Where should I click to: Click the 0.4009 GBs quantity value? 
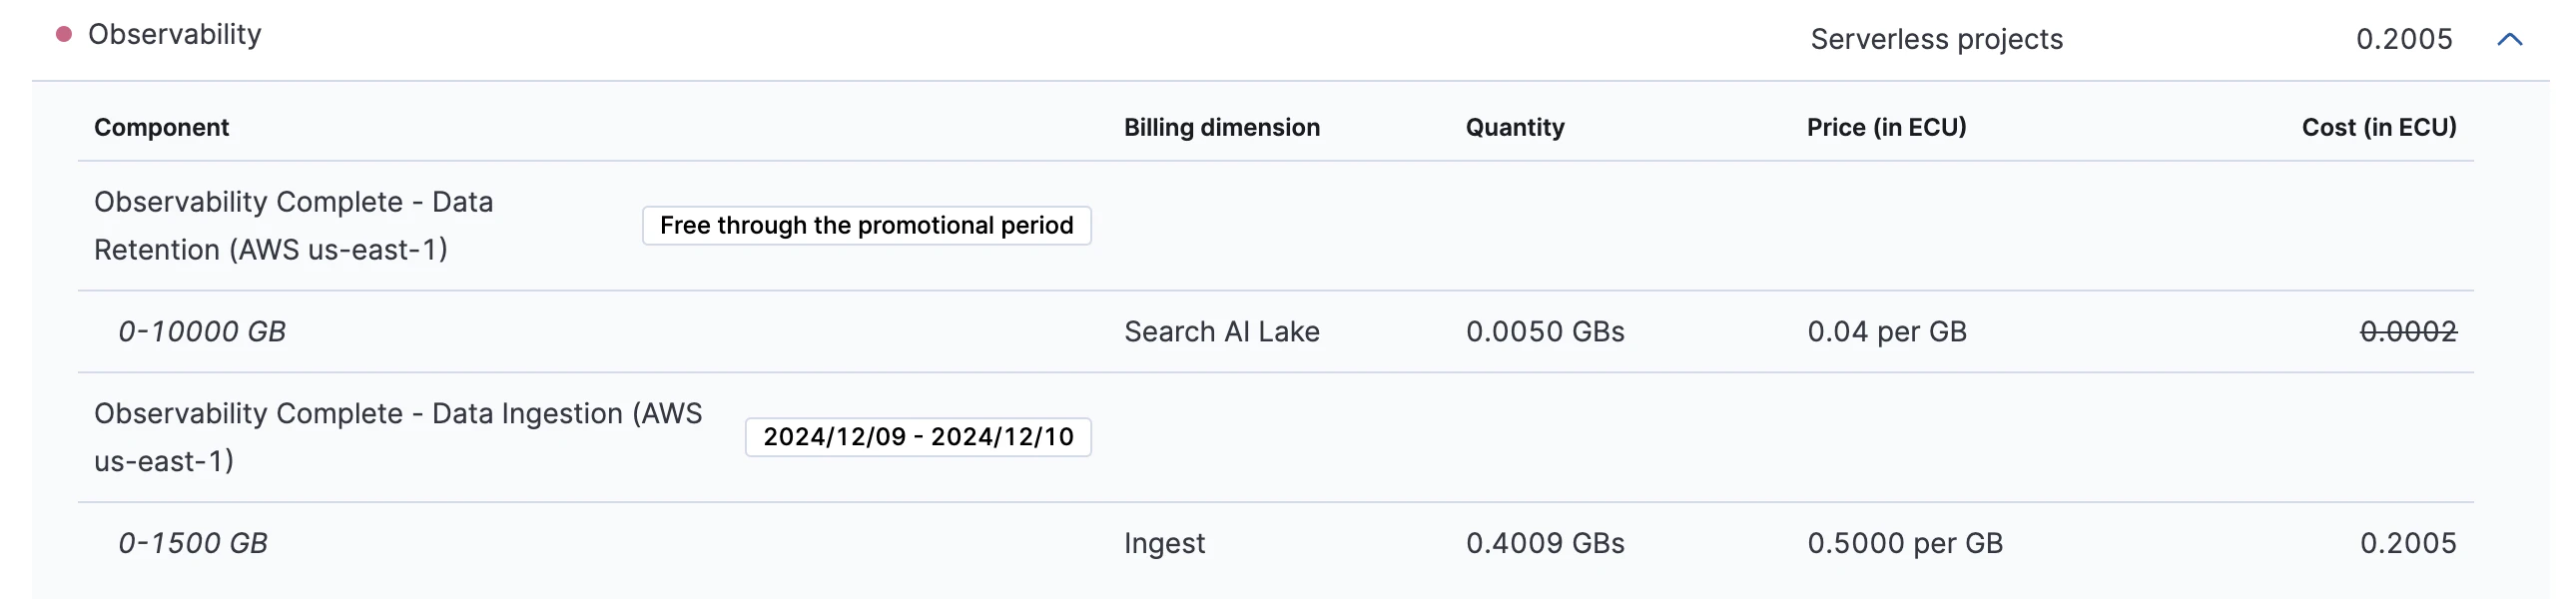(1545, 543)
